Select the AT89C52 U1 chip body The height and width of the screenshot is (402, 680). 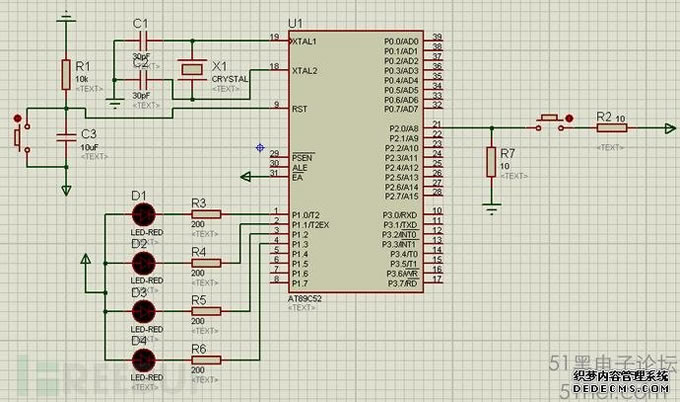tap(355, 160)
